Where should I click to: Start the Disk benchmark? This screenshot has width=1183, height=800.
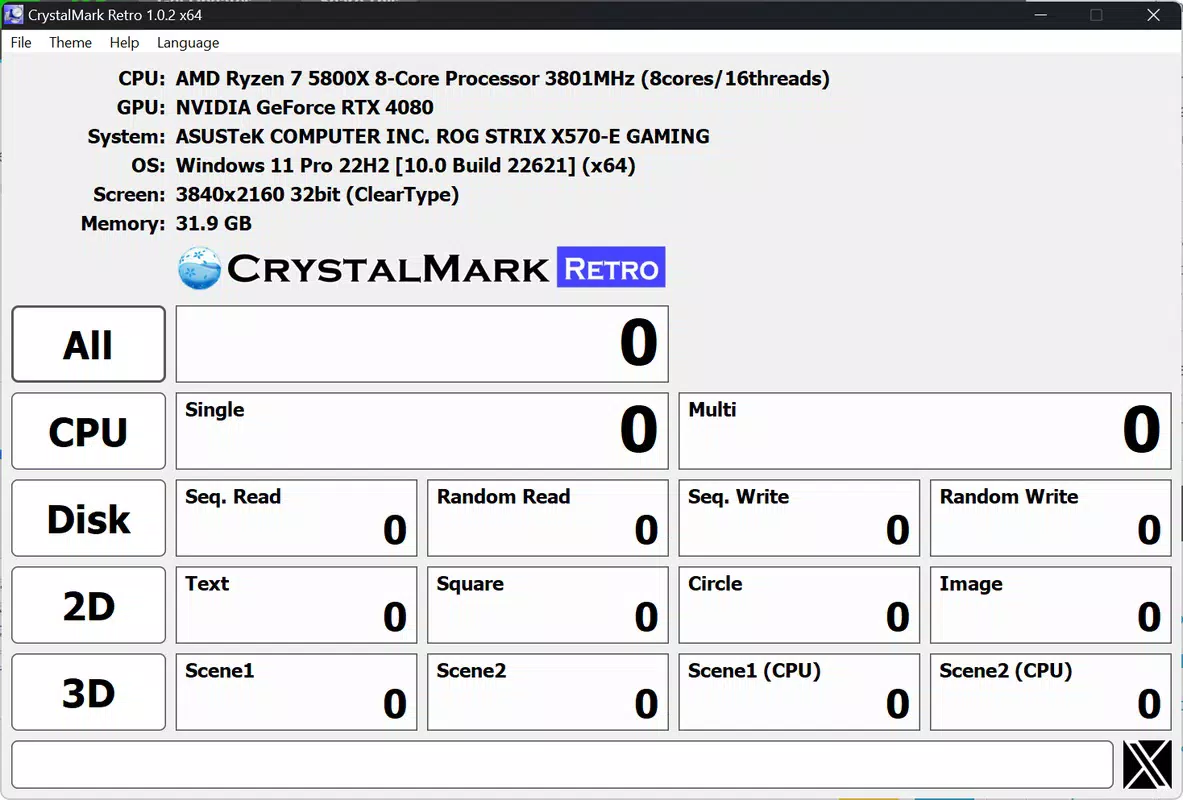[x=88, y=518]
